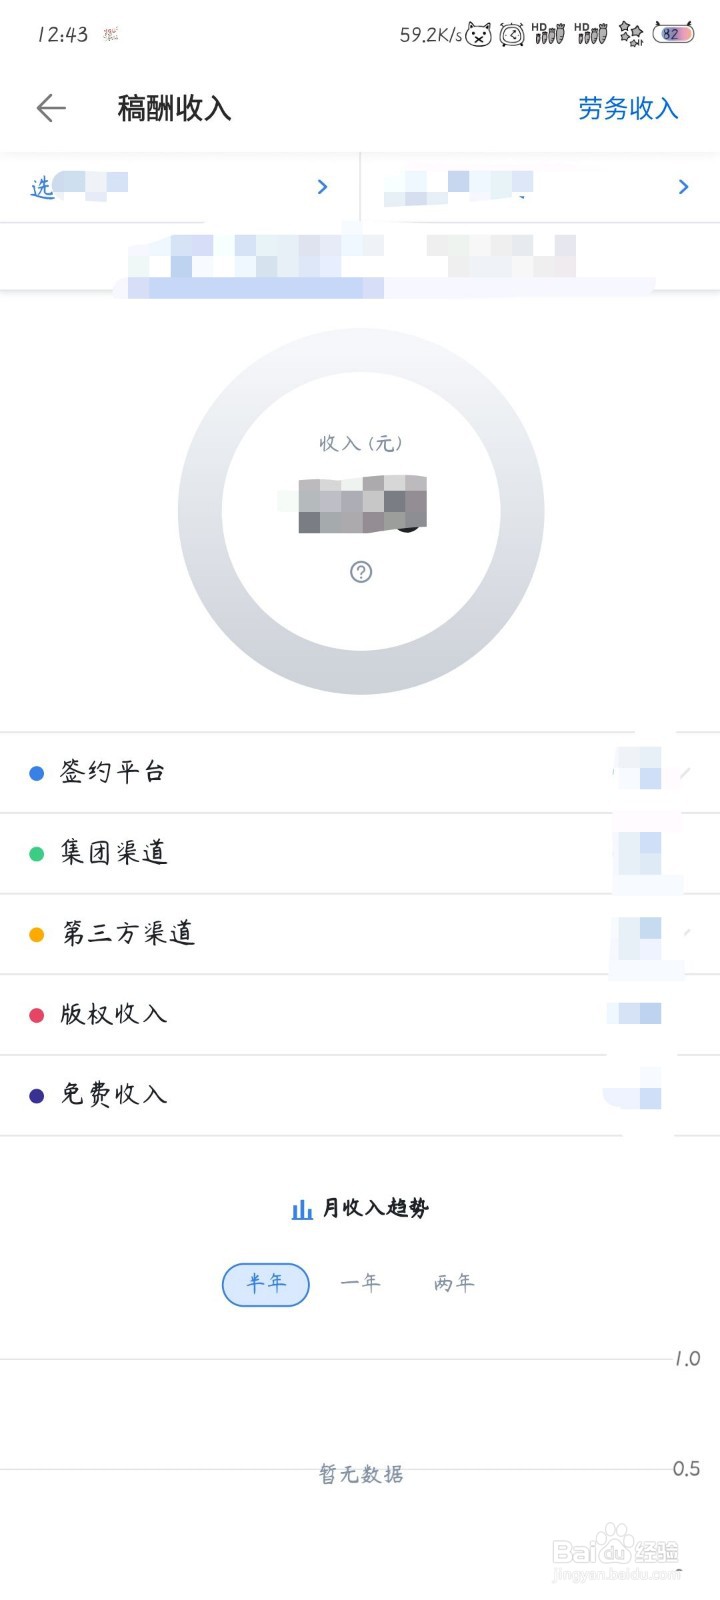
Task: Tap the back arrow icon
Action: click(51, 108)
